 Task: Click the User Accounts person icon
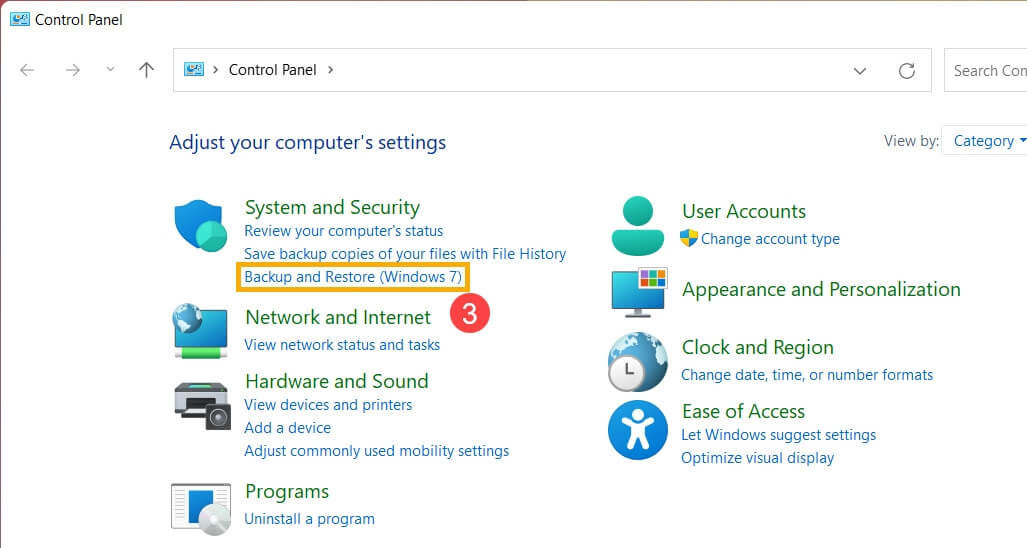(637, 225)
